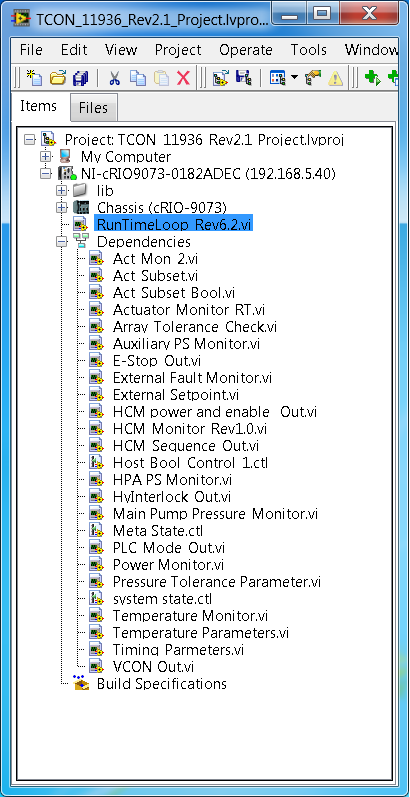Click the lib folder icon
The image size is (410, 797).
click(80, 191)
